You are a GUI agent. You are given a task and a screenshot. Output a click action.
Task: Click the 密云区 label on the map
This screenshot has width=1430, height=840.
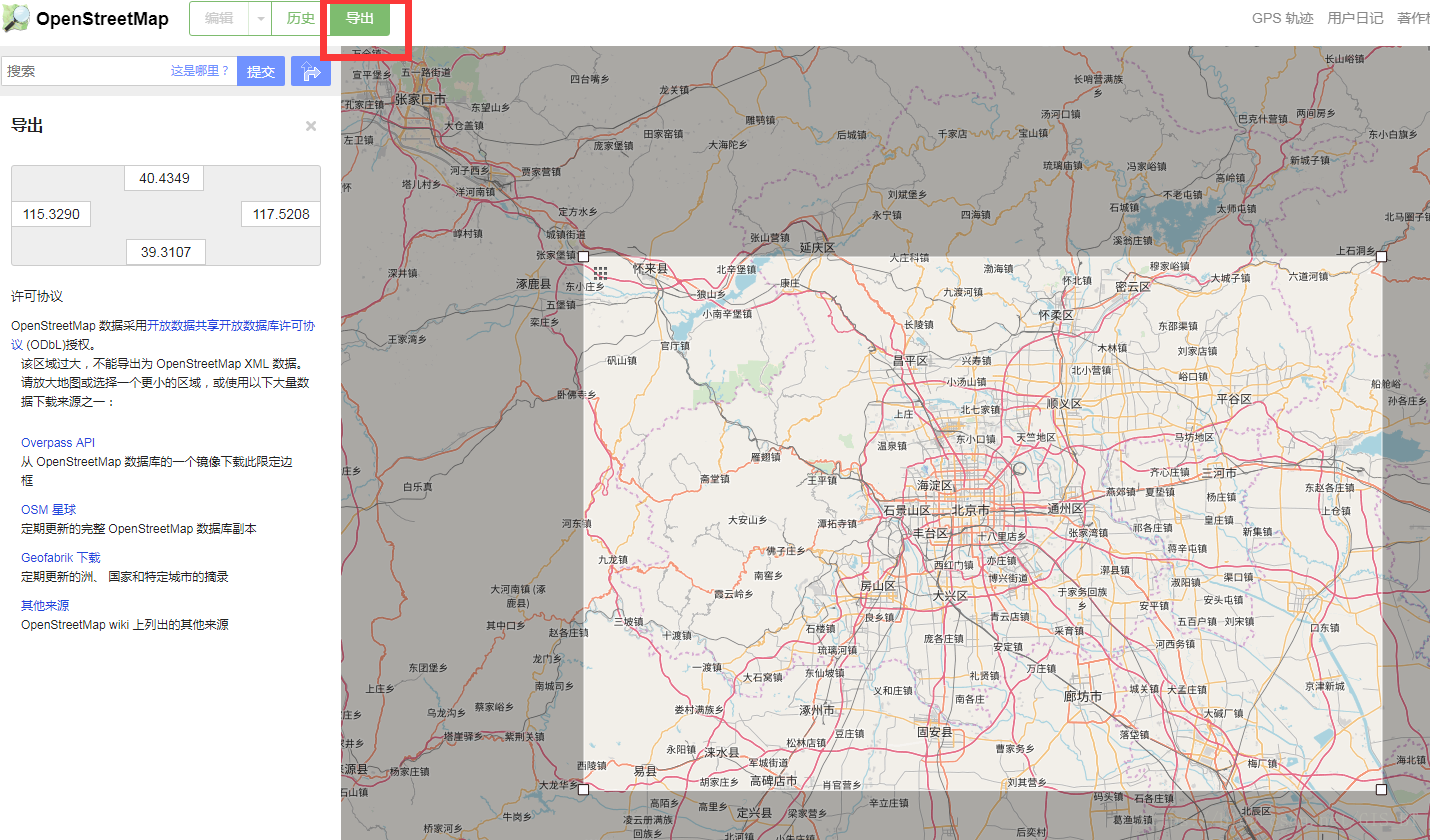pyautogui.click(x=1133, y=287)
